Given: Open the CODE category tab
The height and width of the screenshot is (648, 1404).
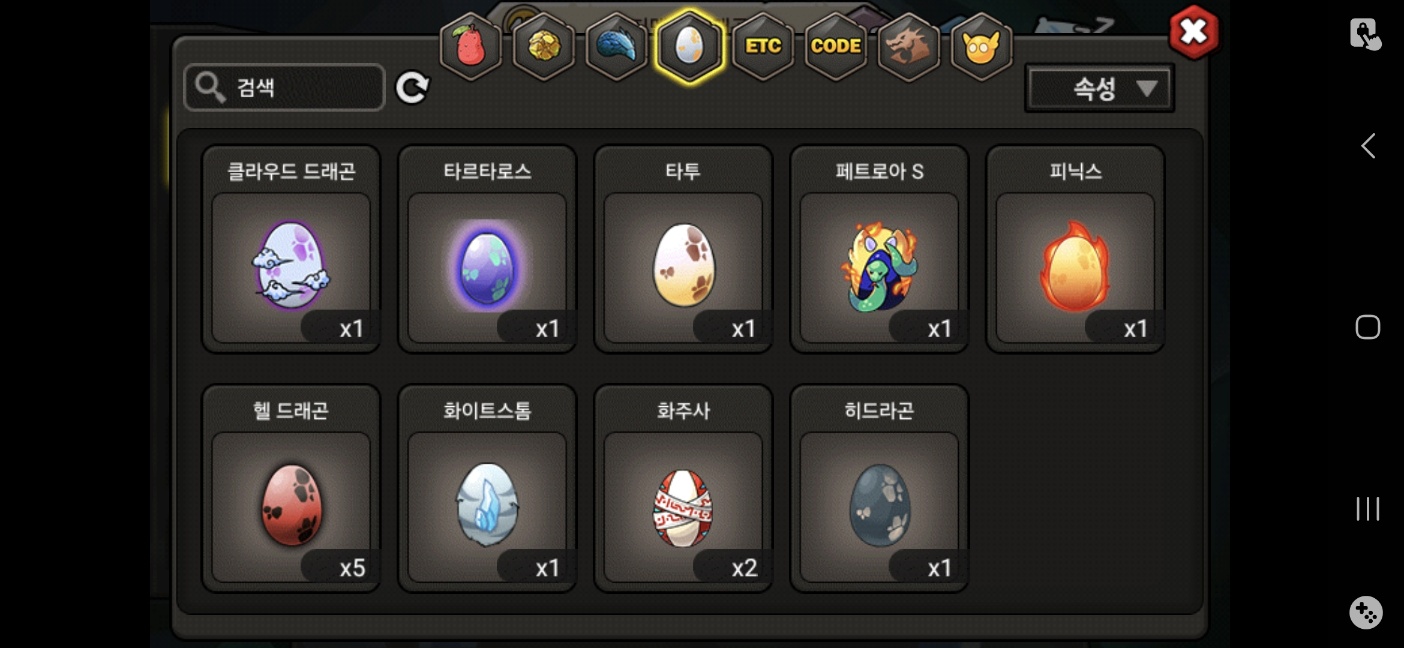Looking at the screenshot, I should tap(836, 46).
